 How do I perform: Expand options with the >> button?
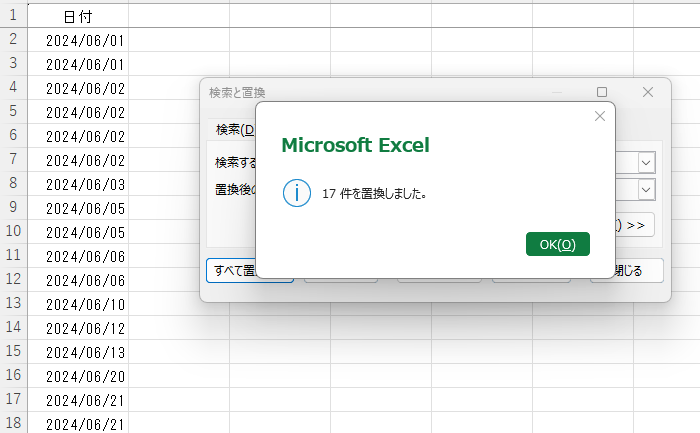634,225
